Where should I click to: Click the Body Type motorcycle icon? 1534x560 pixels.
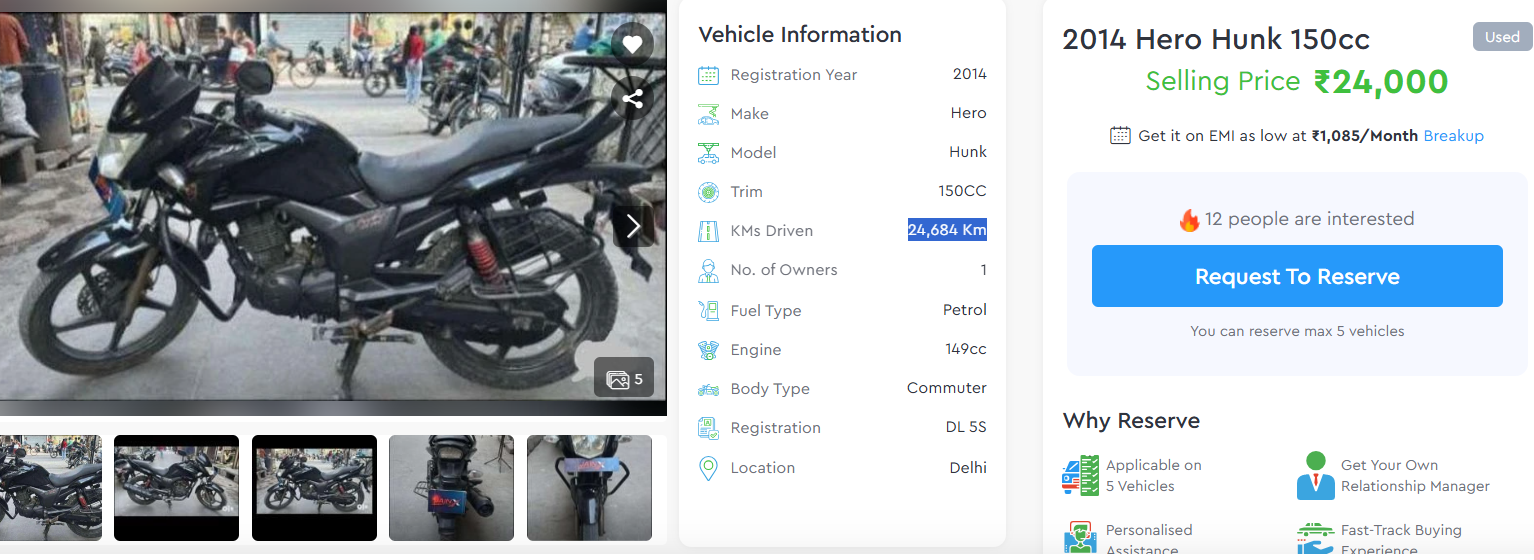pos(708,389)
